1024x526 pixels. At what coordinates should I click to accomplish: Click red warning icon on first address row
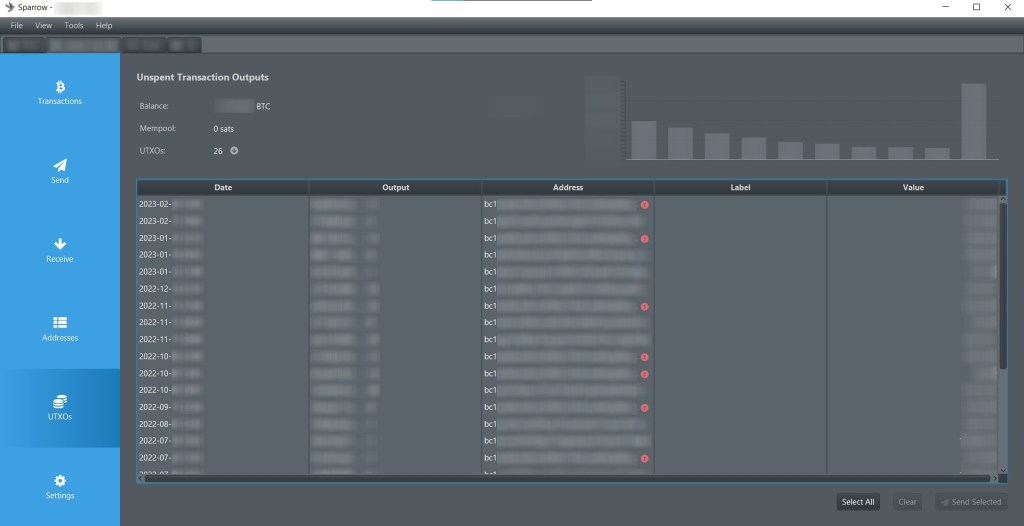(645, 205)
